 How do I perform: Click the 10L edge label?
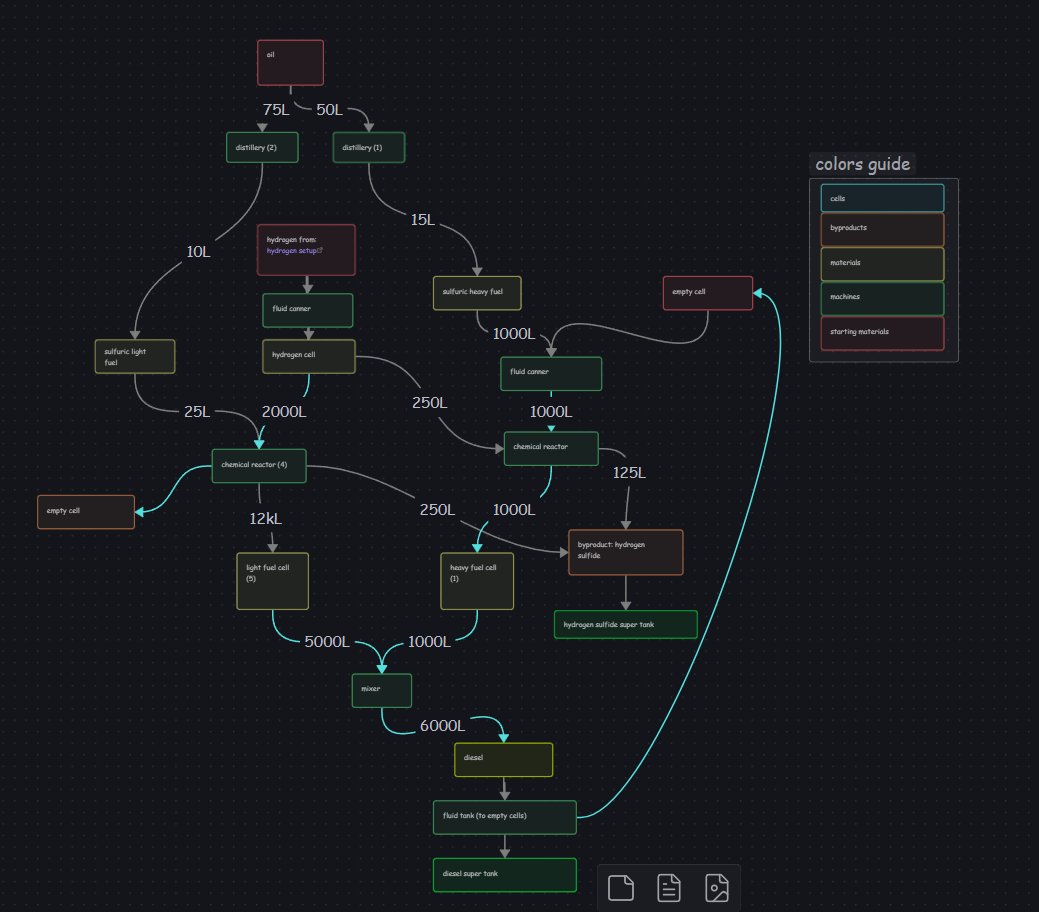[198, 252]
